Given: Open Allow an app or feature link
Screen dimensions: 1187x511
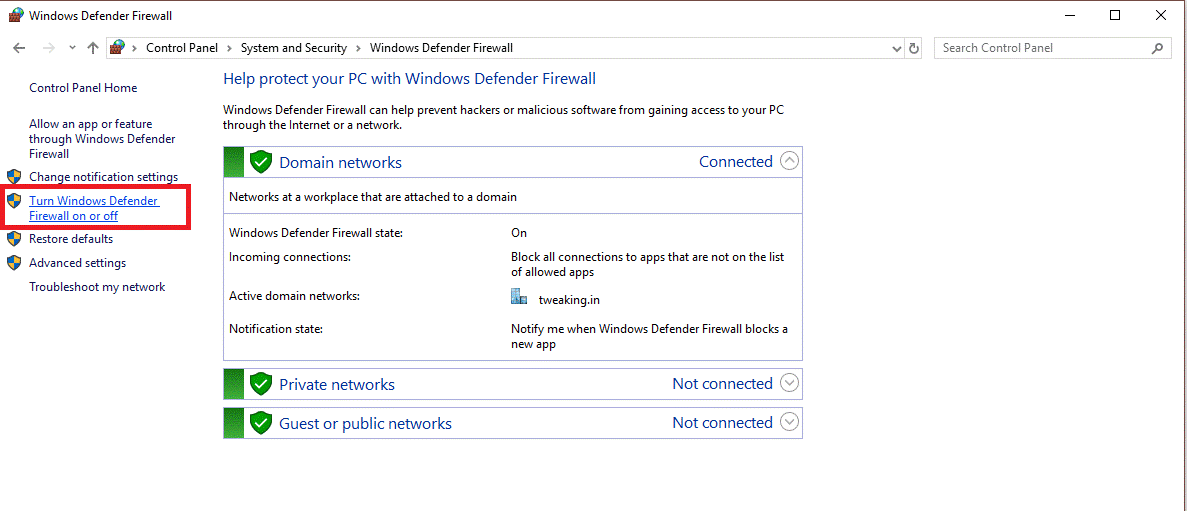Looking at the screenshot, I should click(102, 139).
